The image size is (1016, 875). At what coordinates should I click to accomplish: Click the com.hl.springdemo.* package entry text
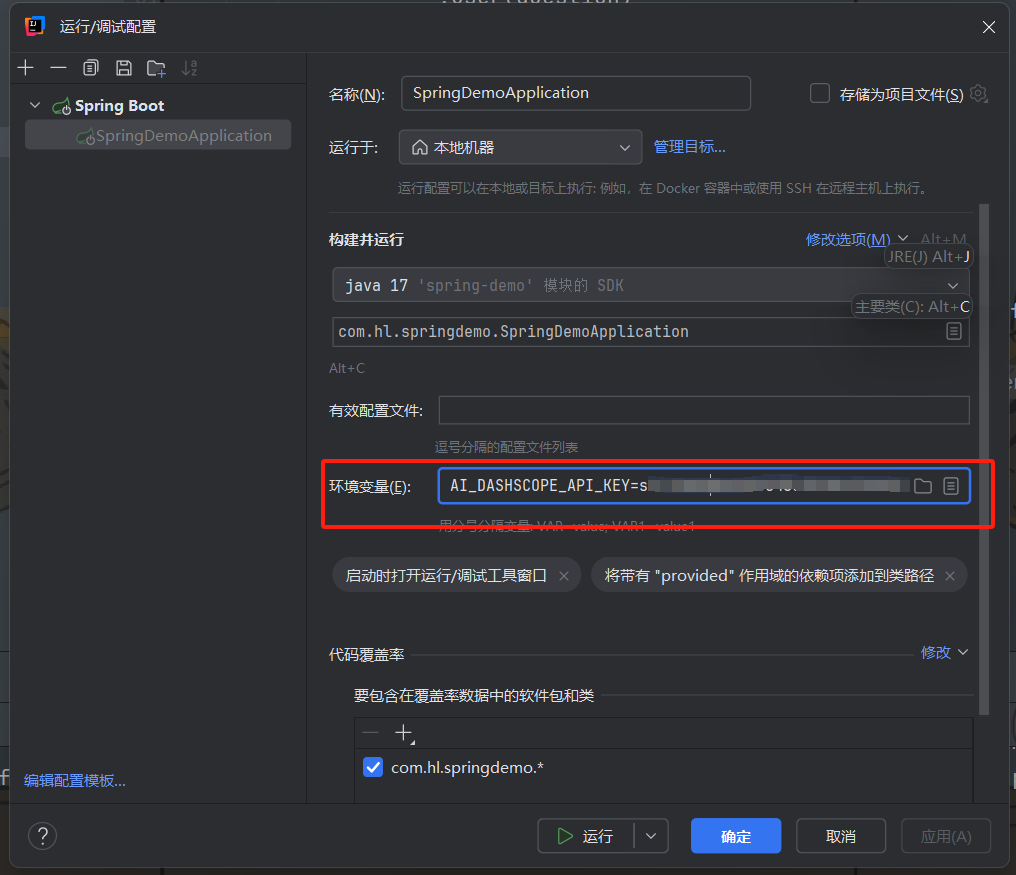point(467,767)
